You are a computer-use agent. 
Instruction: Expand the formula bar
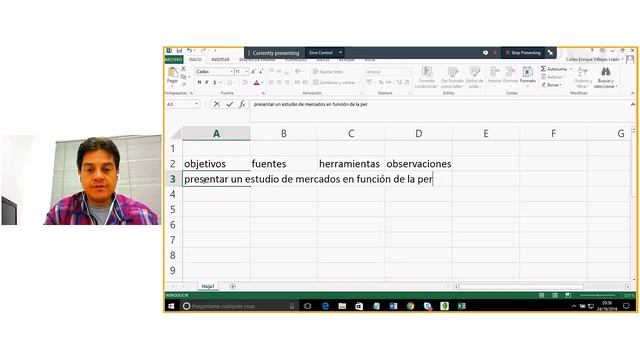633,104
